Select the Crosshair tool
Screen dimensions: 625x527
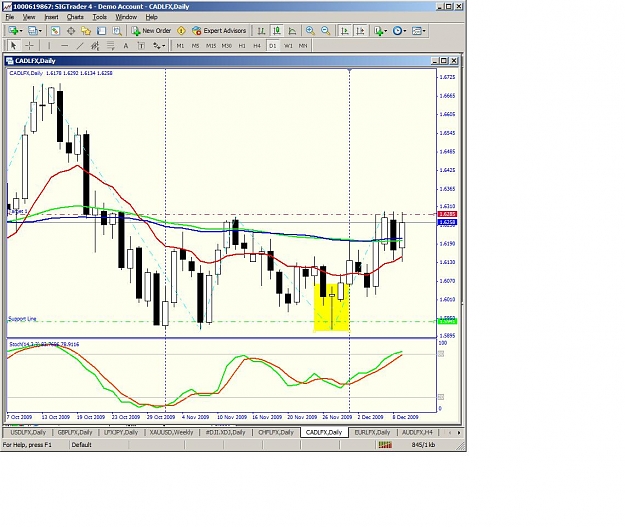[29, 46]
